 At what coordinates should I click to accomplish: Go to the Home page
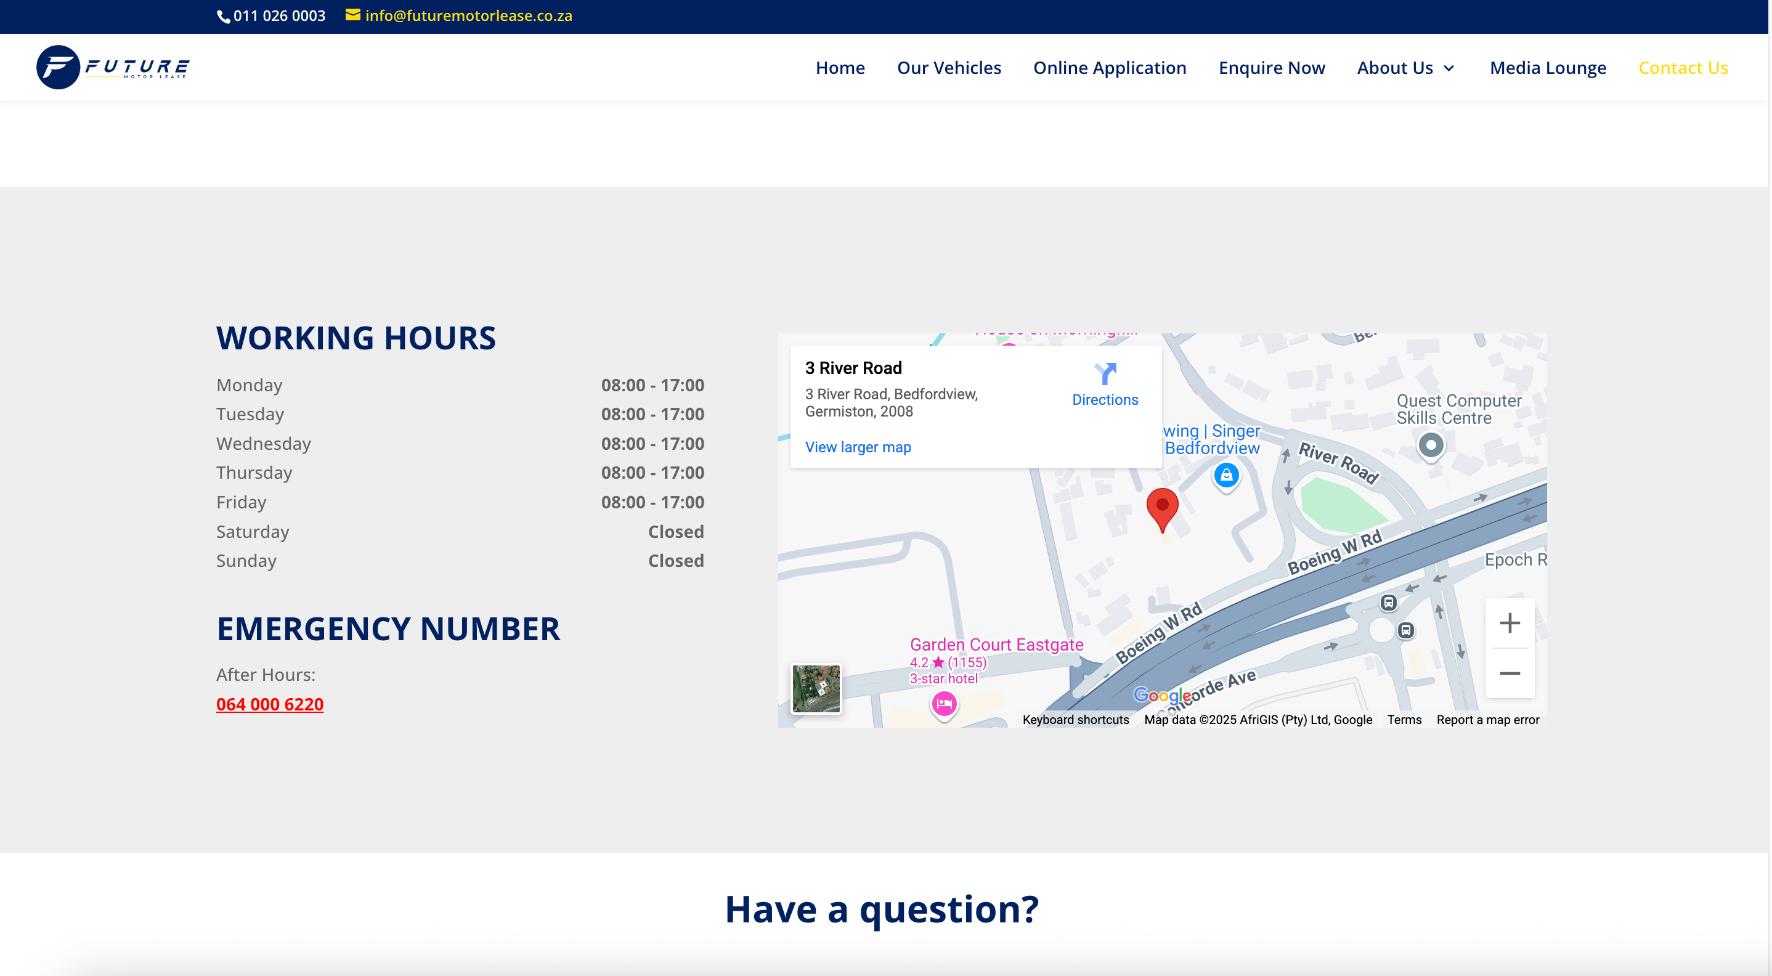tap(840, 68)
